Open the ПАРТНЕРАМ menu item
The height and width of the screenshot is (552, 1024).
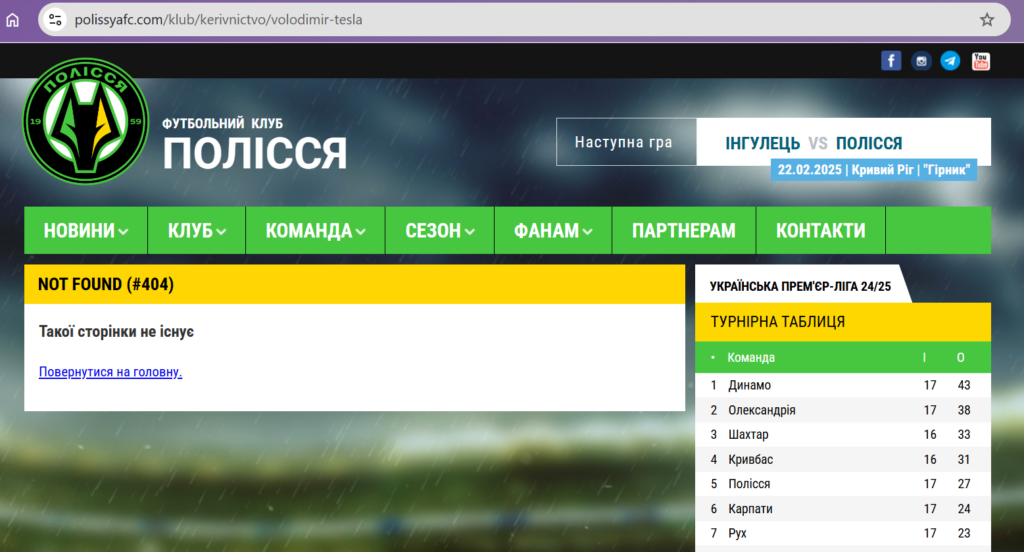click(683, 231)
